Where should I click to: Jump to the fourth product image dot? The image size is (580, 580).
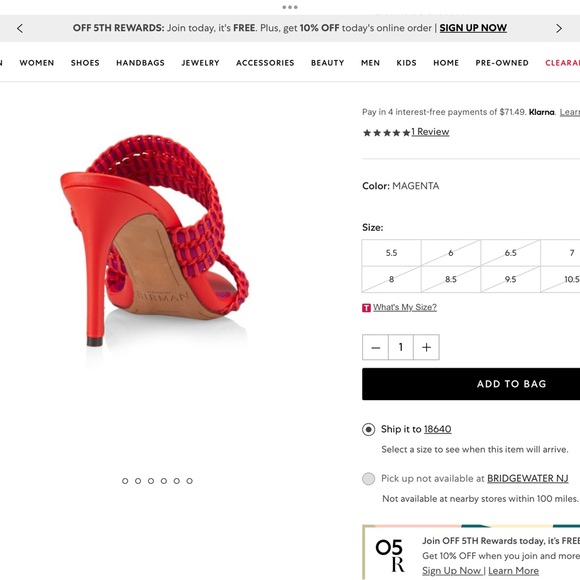[x=164, y=481]
